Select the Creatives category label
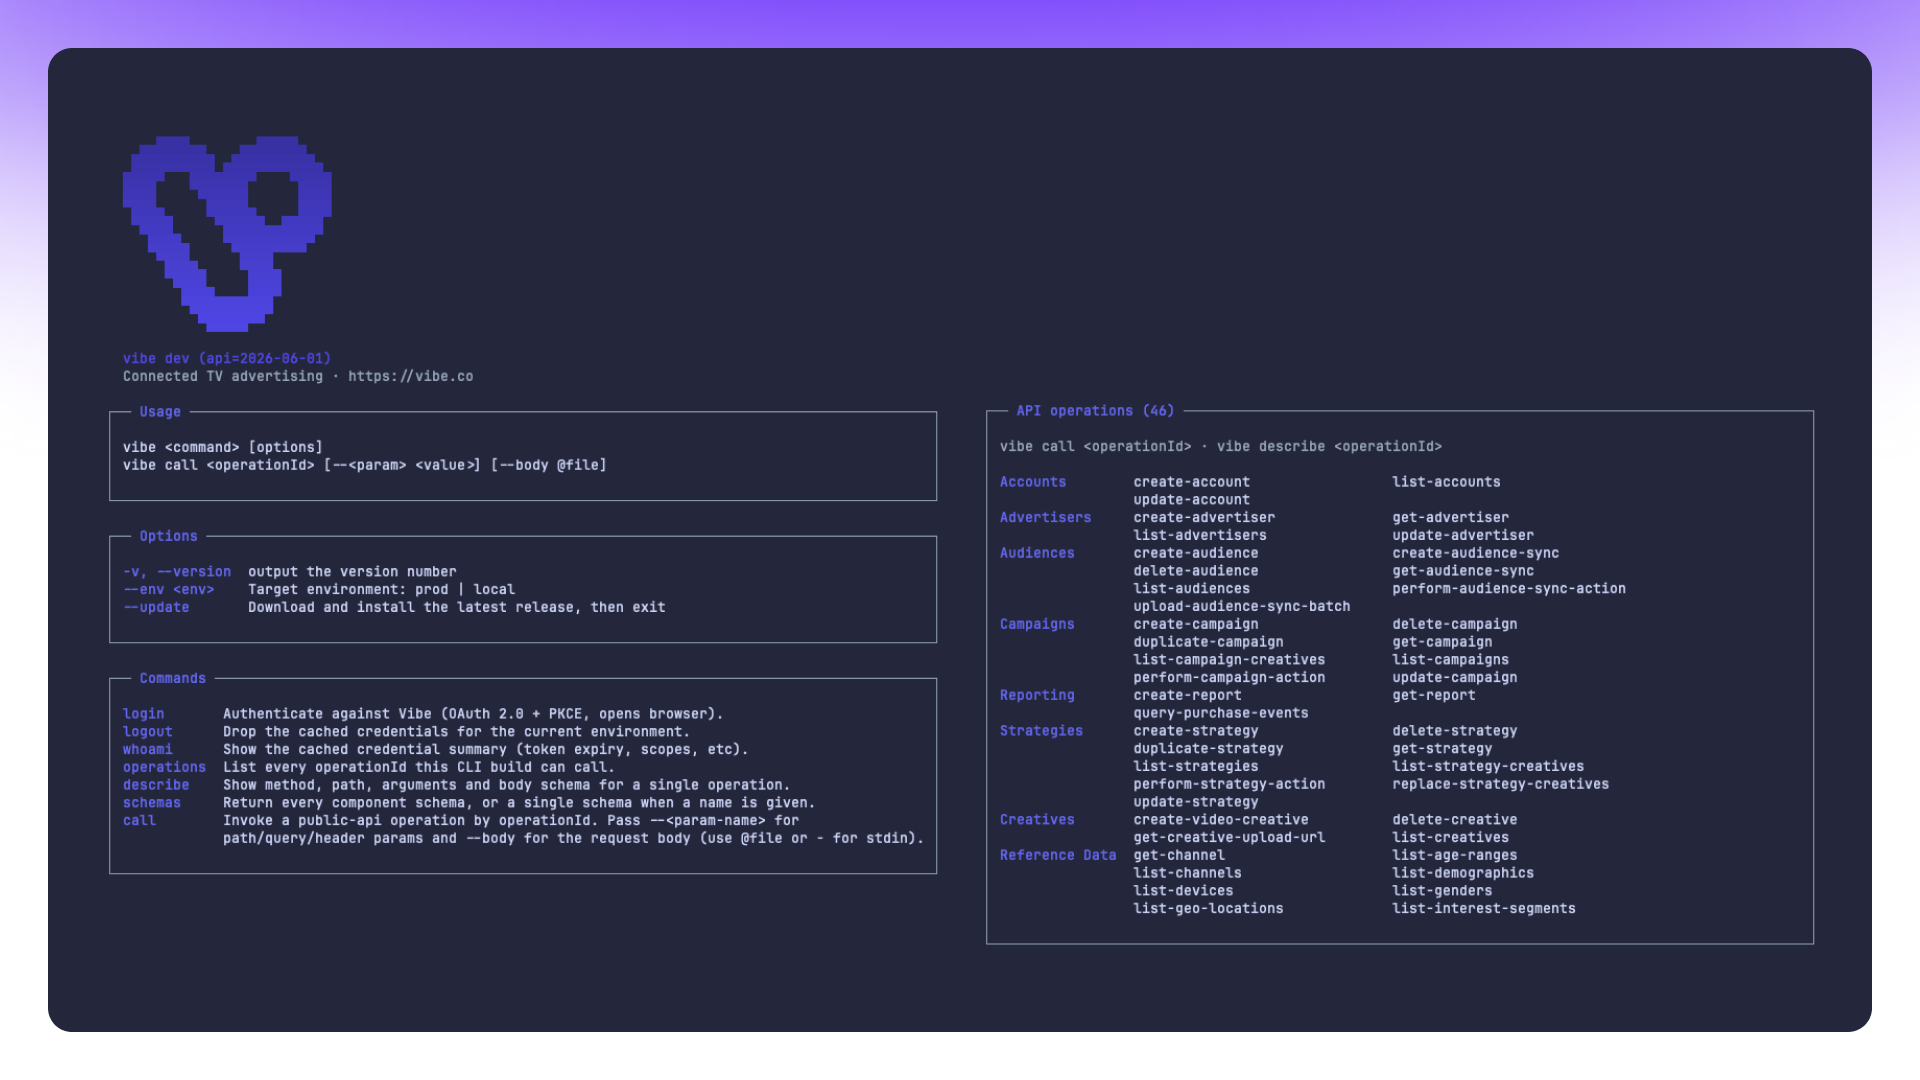 pyautogui.click(x=1037, y=820)
